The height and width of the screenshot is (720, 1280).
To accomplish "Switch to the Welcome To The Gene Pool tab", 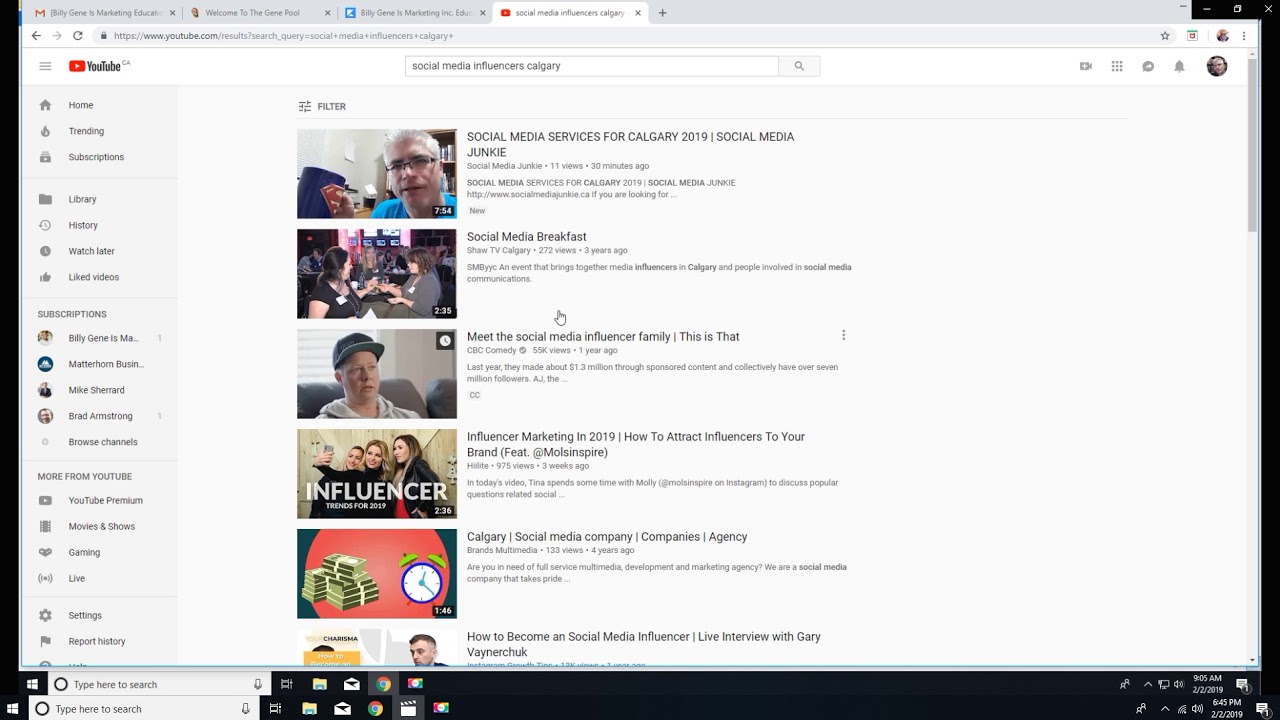I will click(260, 13).
